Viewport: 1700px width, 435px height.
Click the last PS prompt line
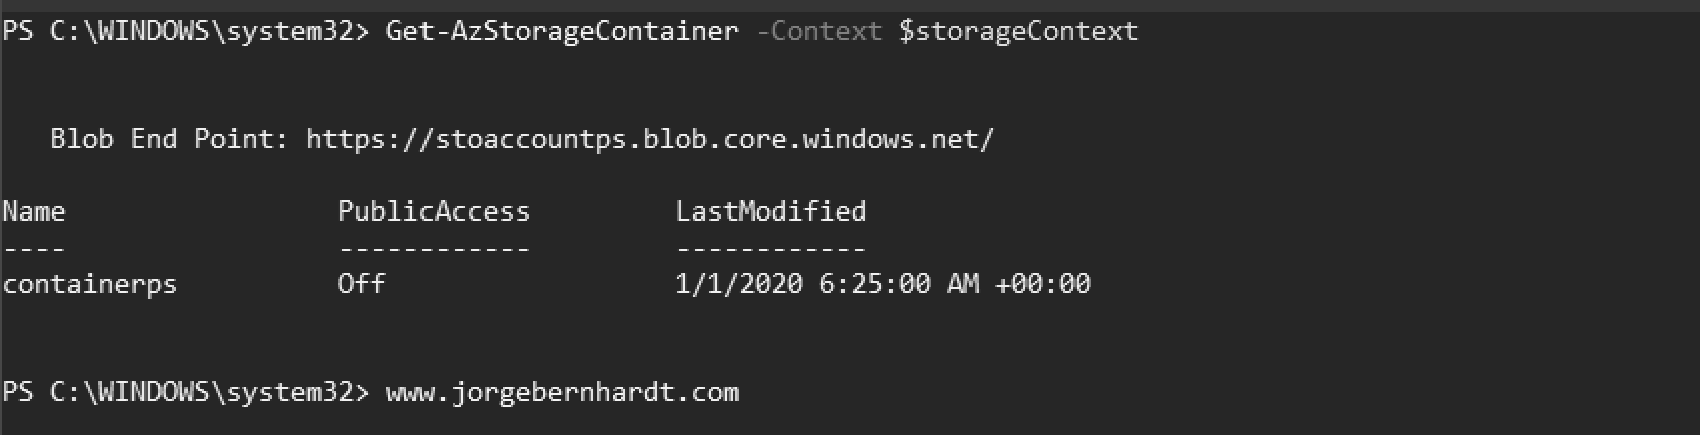(x=371, y=392)
